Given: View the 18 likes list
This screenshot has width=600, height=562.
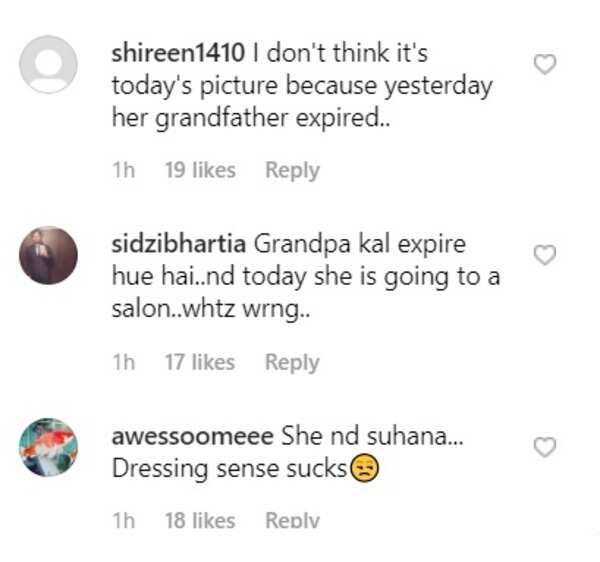Looking at the screenshot, I should pyautogui.click(x=200, y=520).
